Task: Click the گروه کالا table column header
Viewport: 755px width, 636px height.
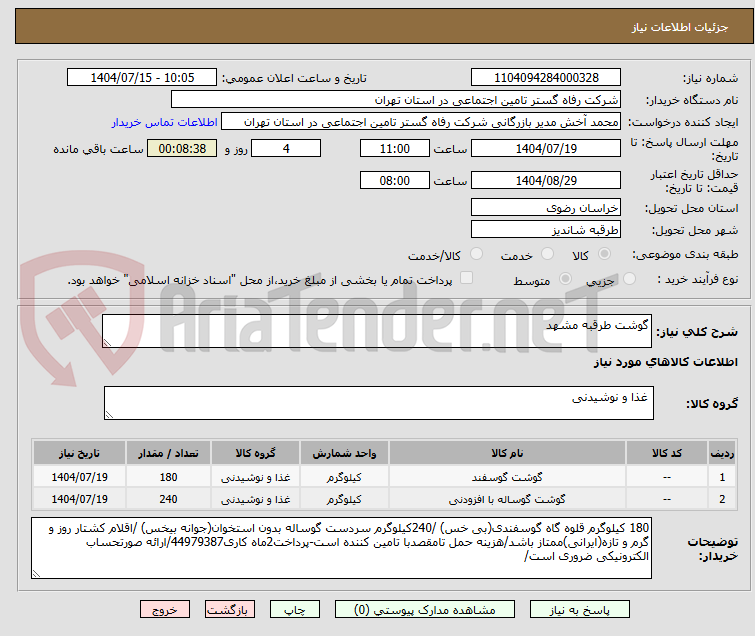Action: pyautogui.click(x=255, y=453)
